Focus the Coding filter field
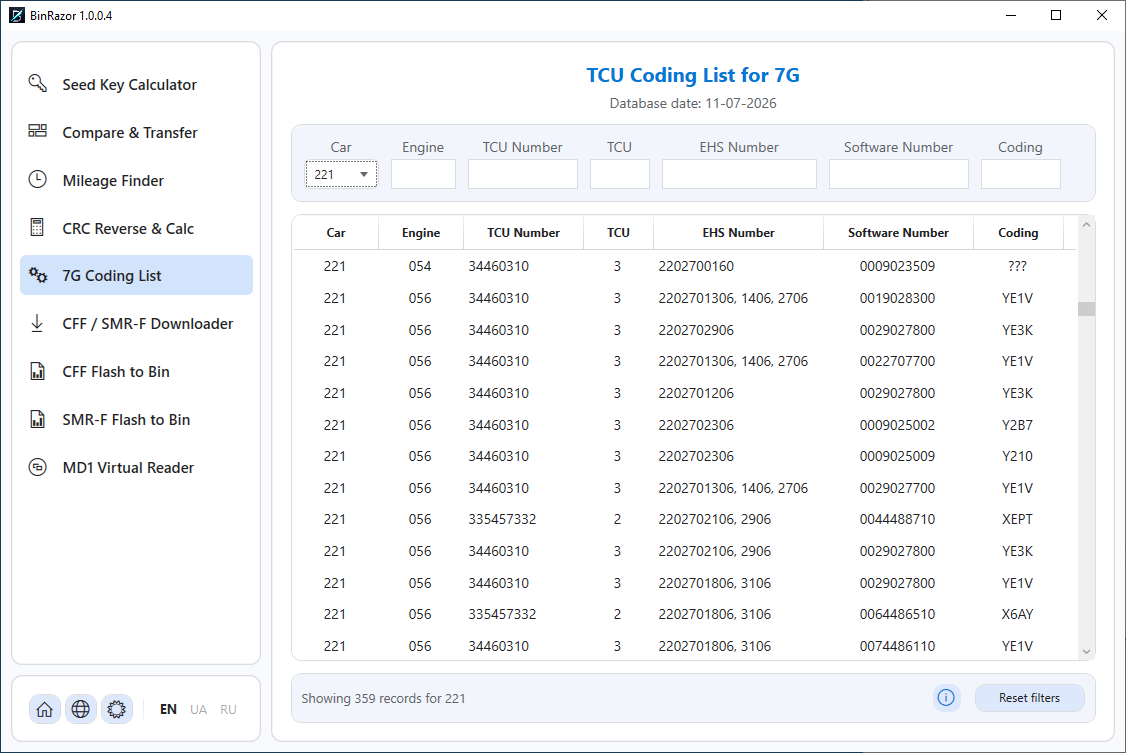This screenshot has width=1126, height=753. coord(1020,174)
